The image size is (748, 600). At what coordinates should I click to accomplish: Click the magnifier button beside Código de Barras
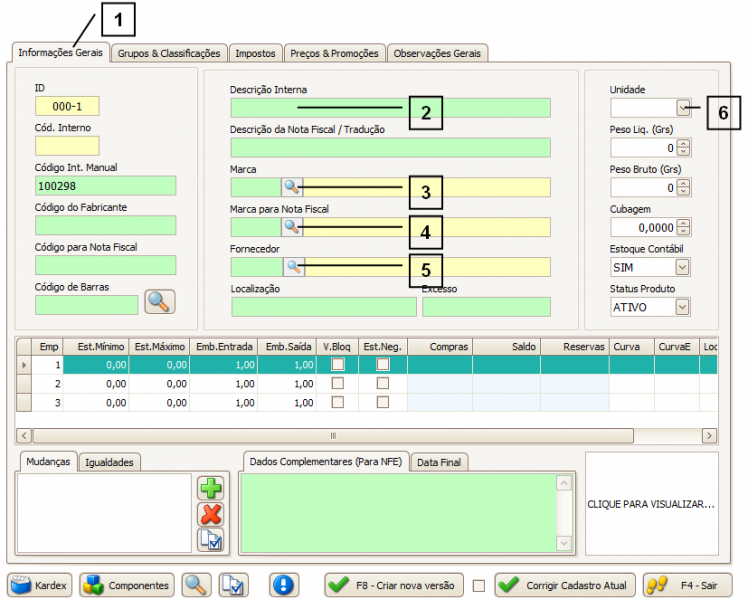pos(160,301)
